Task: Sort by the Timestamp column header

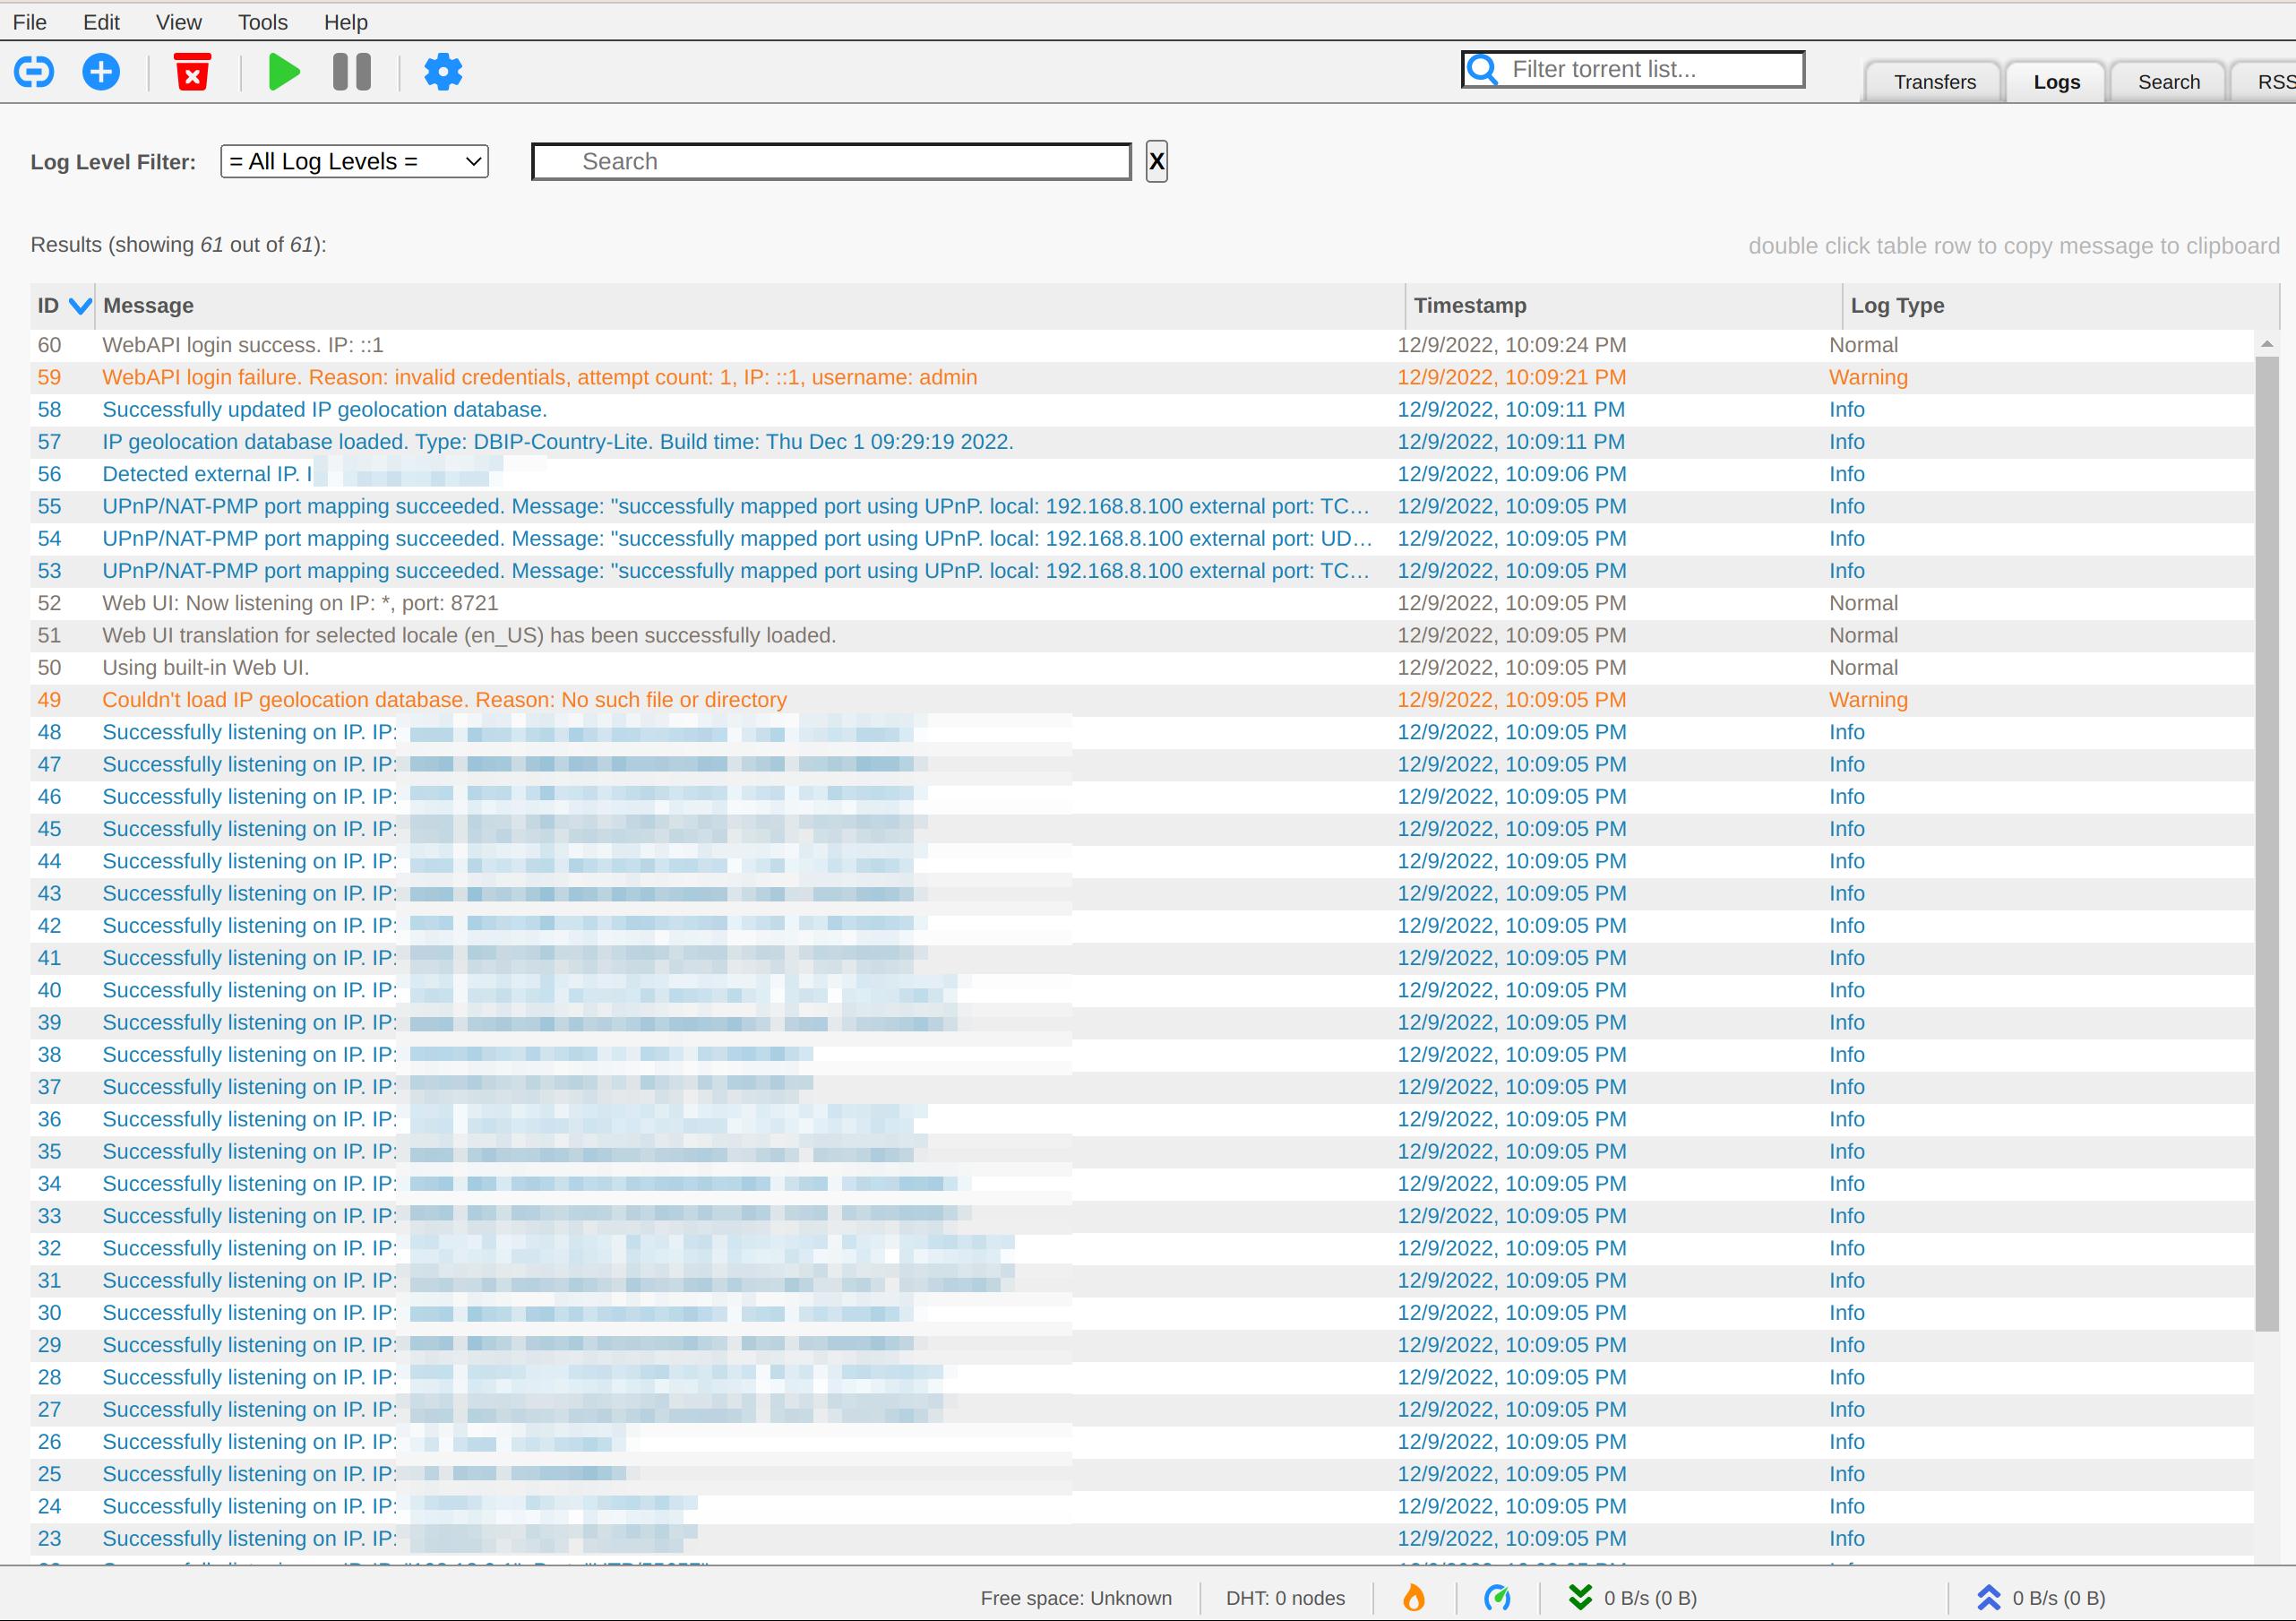Action: 1469,306
